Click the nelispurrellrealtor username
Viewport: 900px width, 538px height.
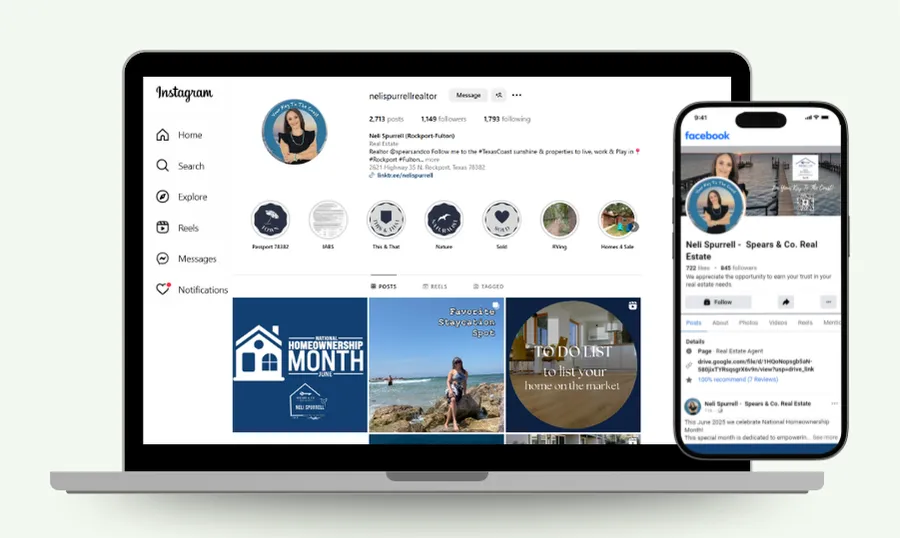click(403, 96)
